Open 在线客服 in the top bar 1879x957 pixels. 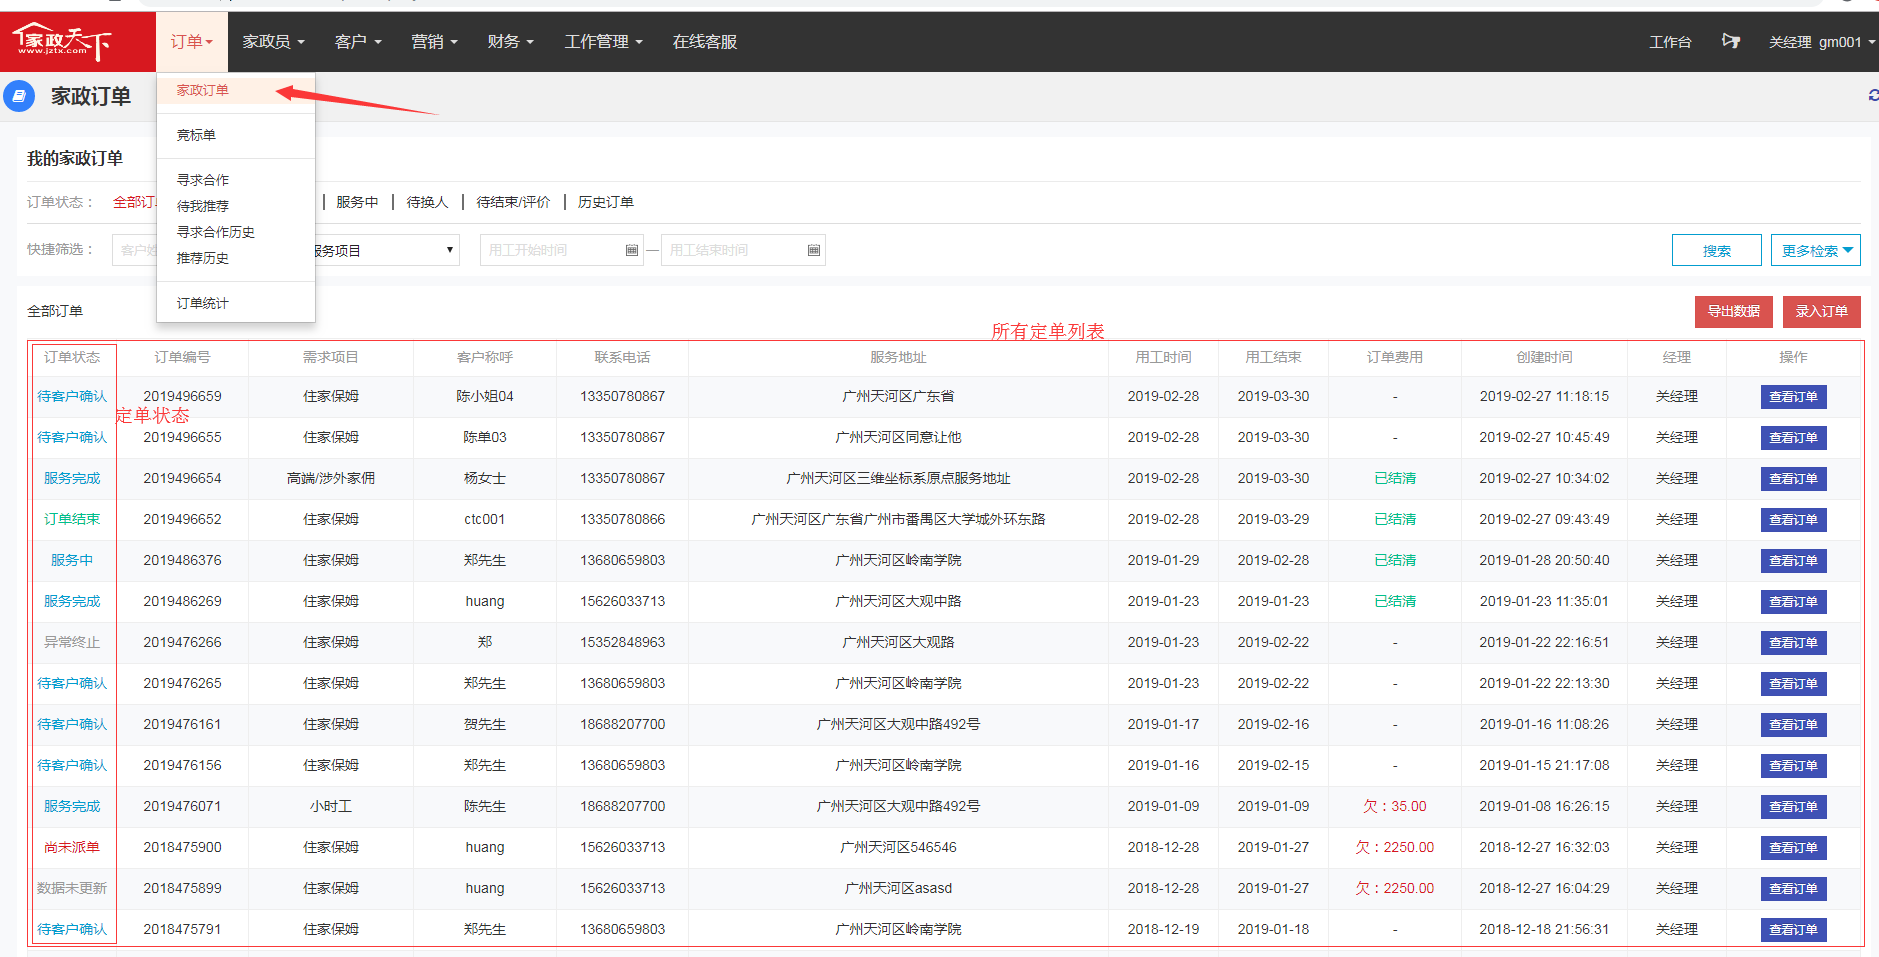[x=705, y=41]
